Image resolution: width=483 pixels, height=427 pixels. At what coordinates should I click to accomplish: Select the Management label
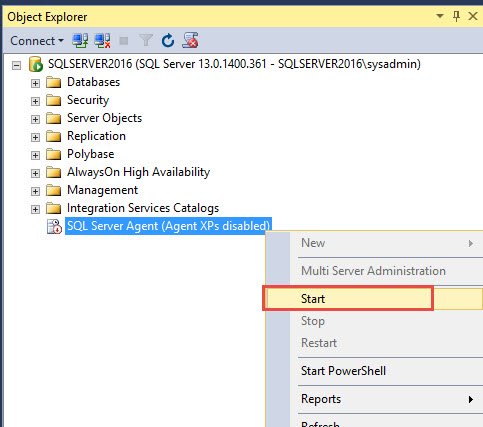102,190
